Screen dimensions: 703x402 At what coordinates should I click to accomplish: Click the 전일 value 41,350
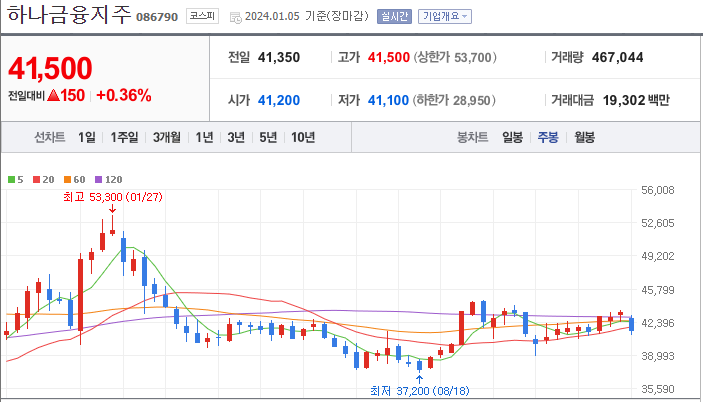pos(279,57)
